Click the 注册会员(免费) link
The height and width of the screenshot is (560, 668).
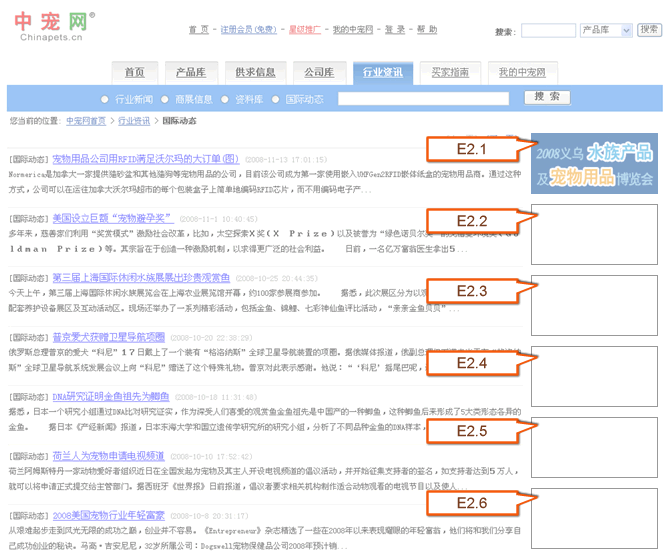[x=251, y=31]
